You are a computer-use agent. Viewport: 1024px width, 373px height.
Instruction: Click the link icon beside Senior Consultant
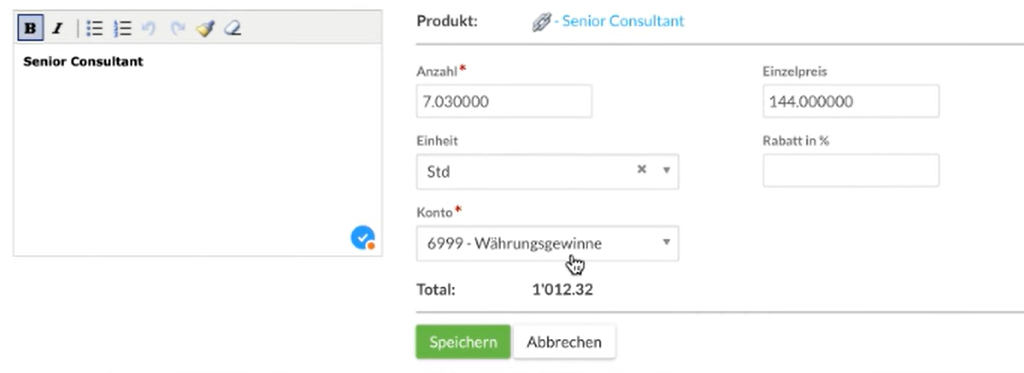click(541, 22)
